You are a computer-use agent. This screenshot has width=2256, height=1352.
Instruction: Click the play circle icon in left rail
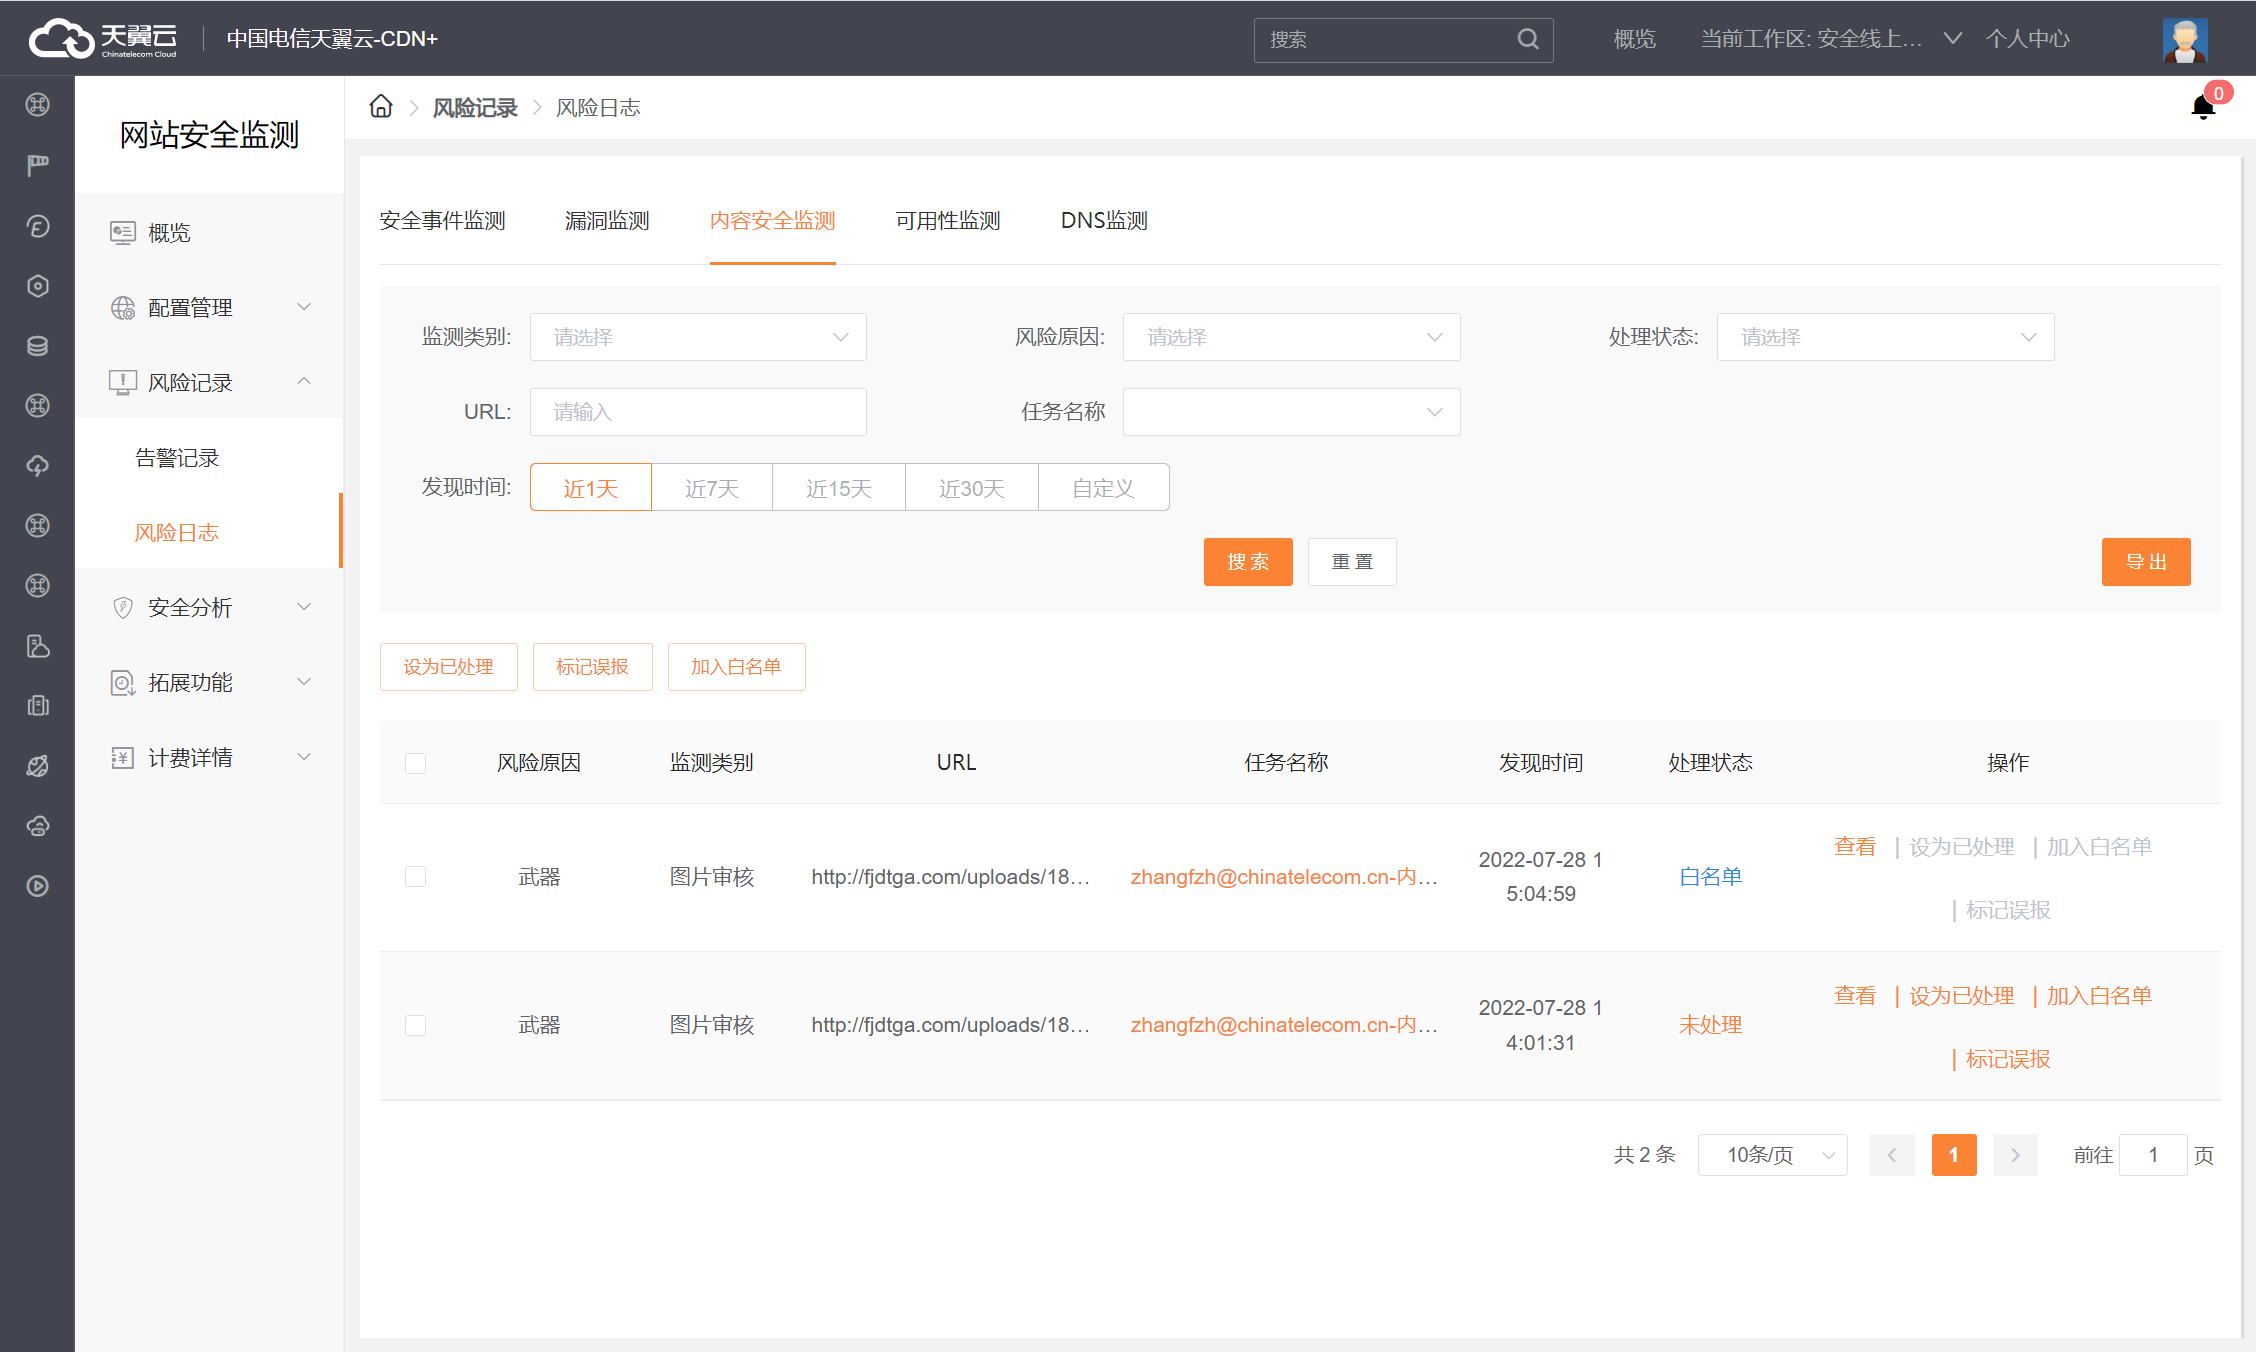38,886
